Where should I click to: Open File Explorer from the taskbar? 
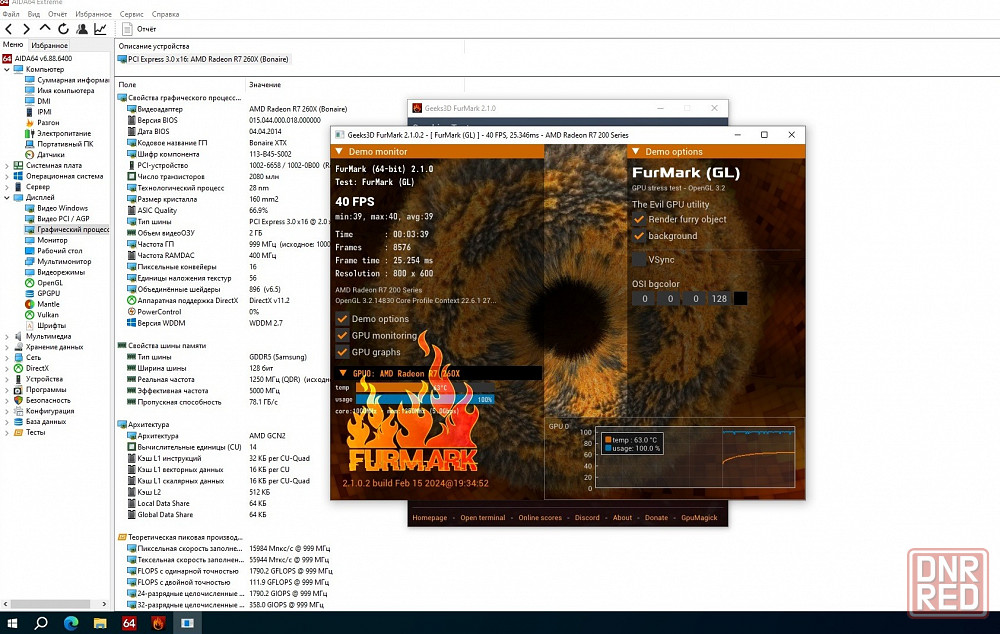click(x=100, y=623)
